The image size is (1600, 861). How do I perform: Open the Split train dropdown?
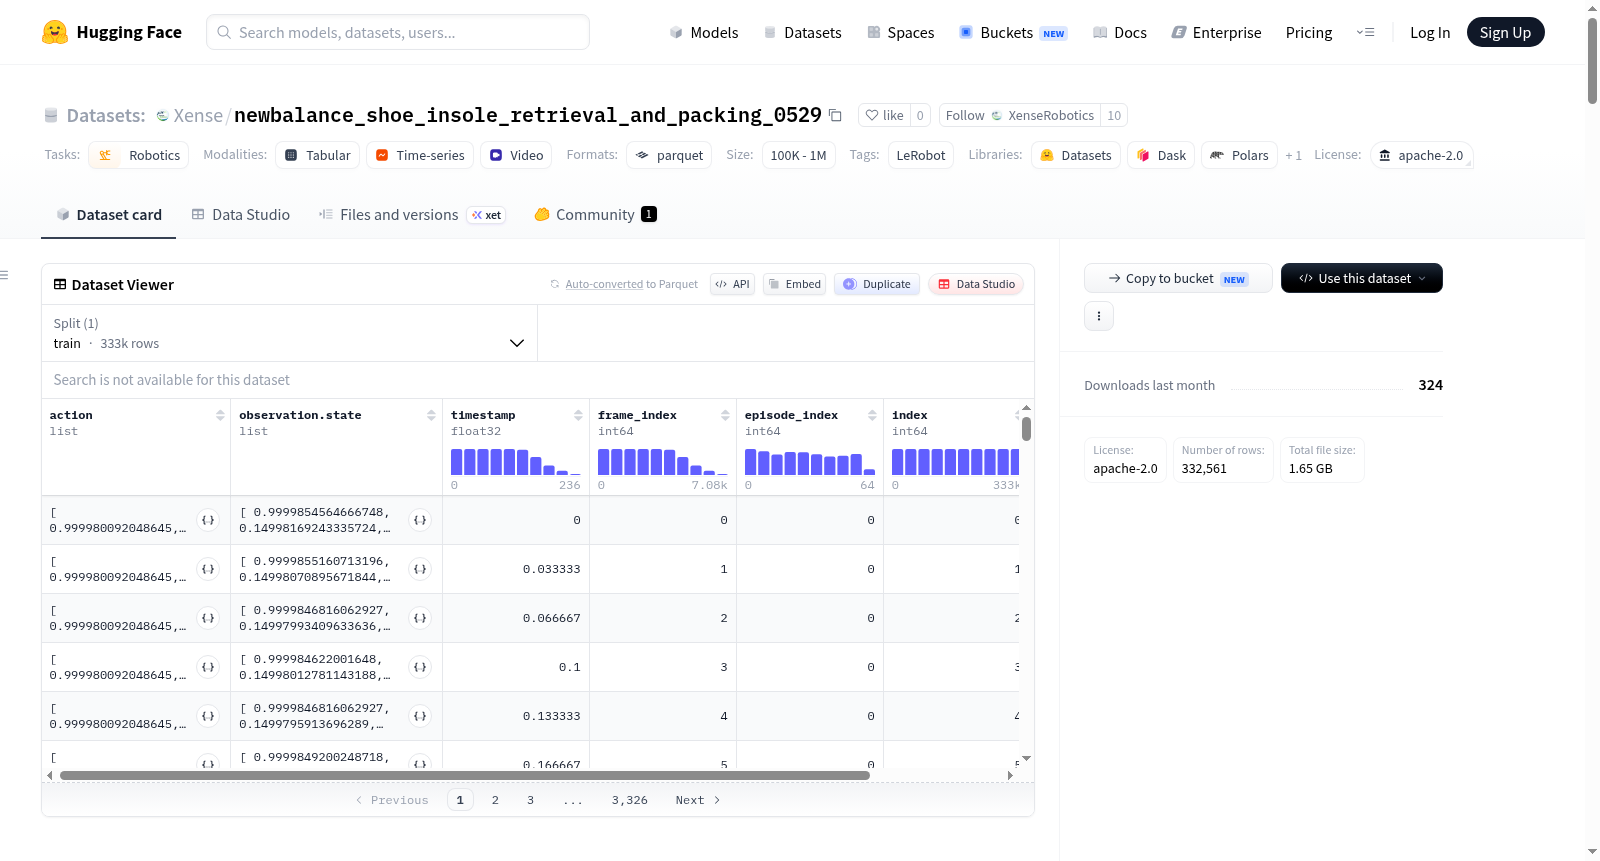289,333
